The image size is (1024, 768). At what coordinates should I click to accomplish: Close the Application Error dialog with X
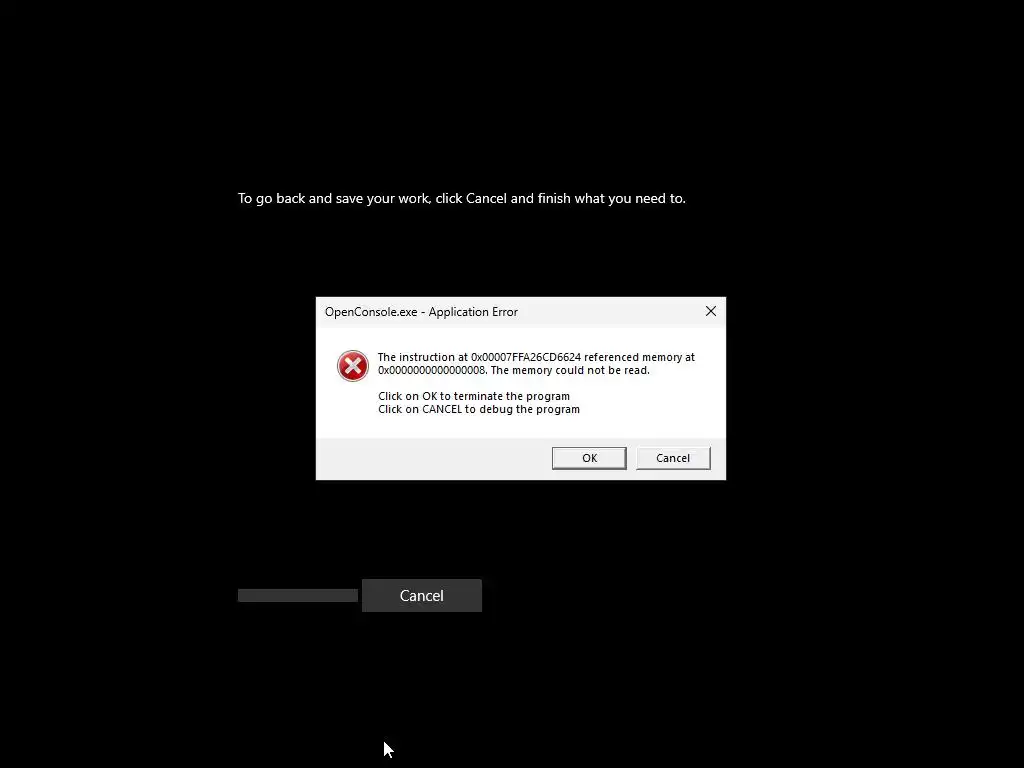pos(711,312)
